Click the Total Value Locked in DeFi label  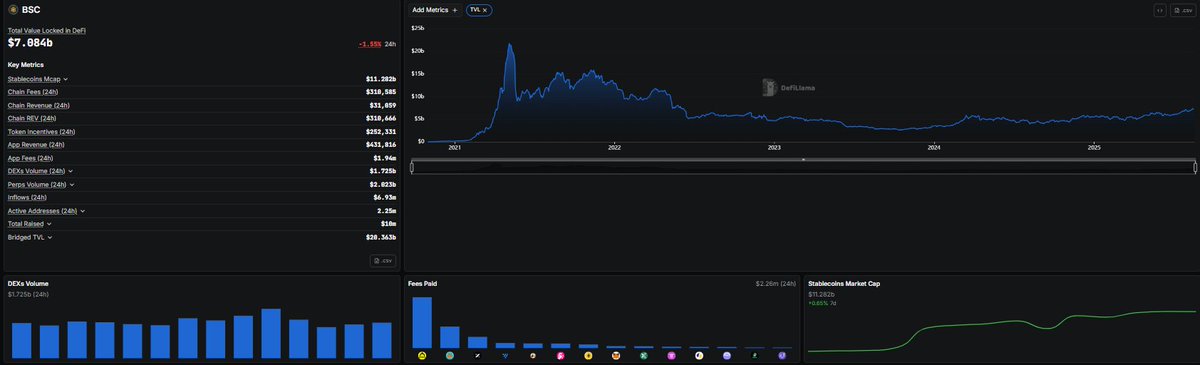(x=47, y=31)
